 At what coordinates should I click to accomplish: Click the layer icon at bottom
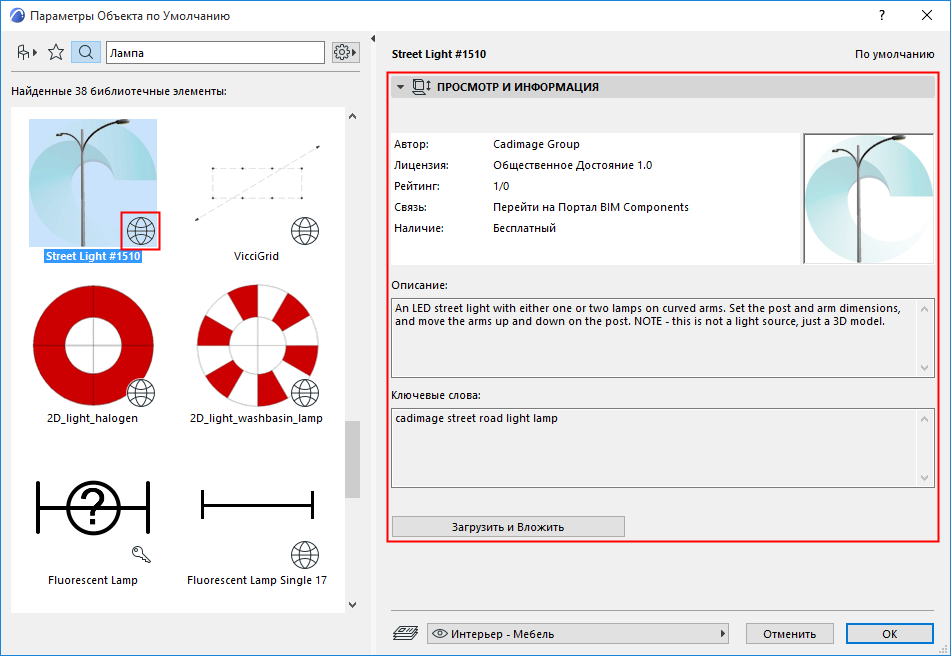tap(405, 634)
